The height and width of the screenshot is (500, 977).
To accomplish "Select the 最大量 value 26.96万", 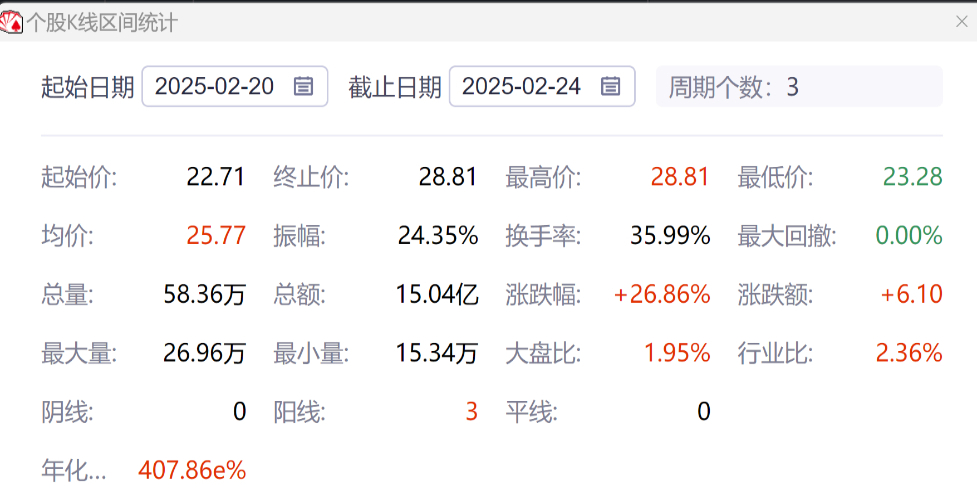I will 204,353.
